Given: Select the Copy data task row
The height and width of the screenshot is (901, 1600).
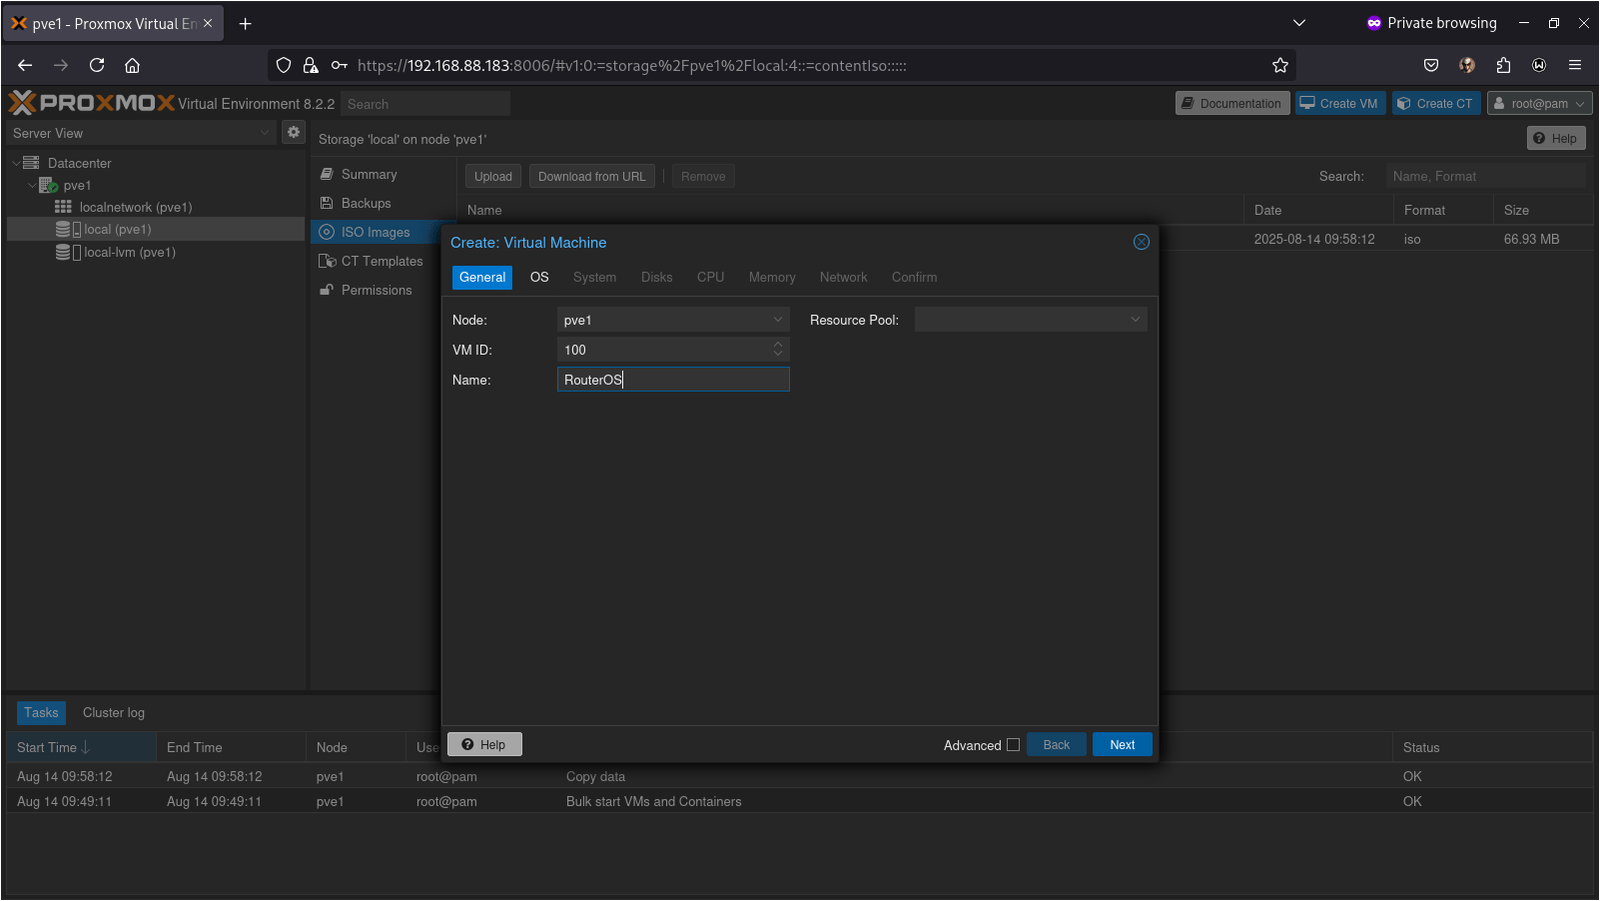Looking at the screenshot, I should click(799, 776).
